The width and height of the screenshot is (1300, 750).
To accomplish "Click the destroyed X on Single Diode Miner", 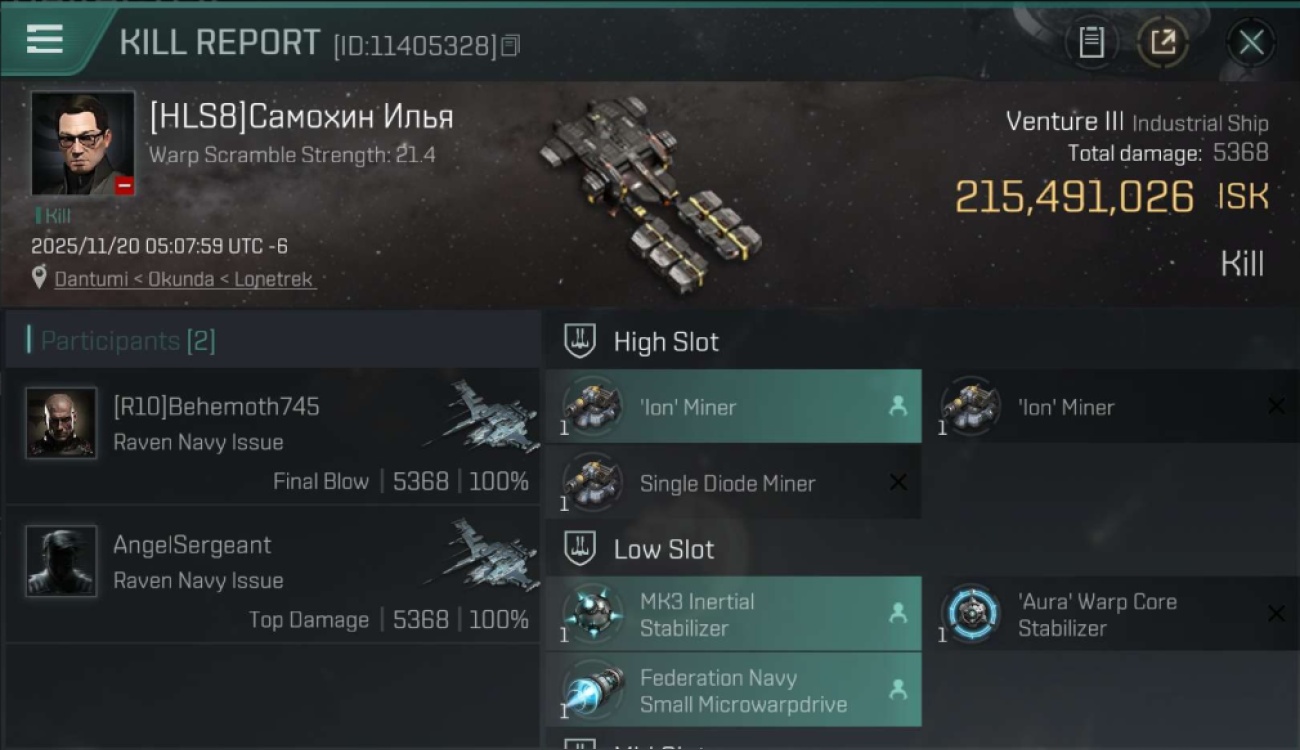I will [x=898, y=483].
